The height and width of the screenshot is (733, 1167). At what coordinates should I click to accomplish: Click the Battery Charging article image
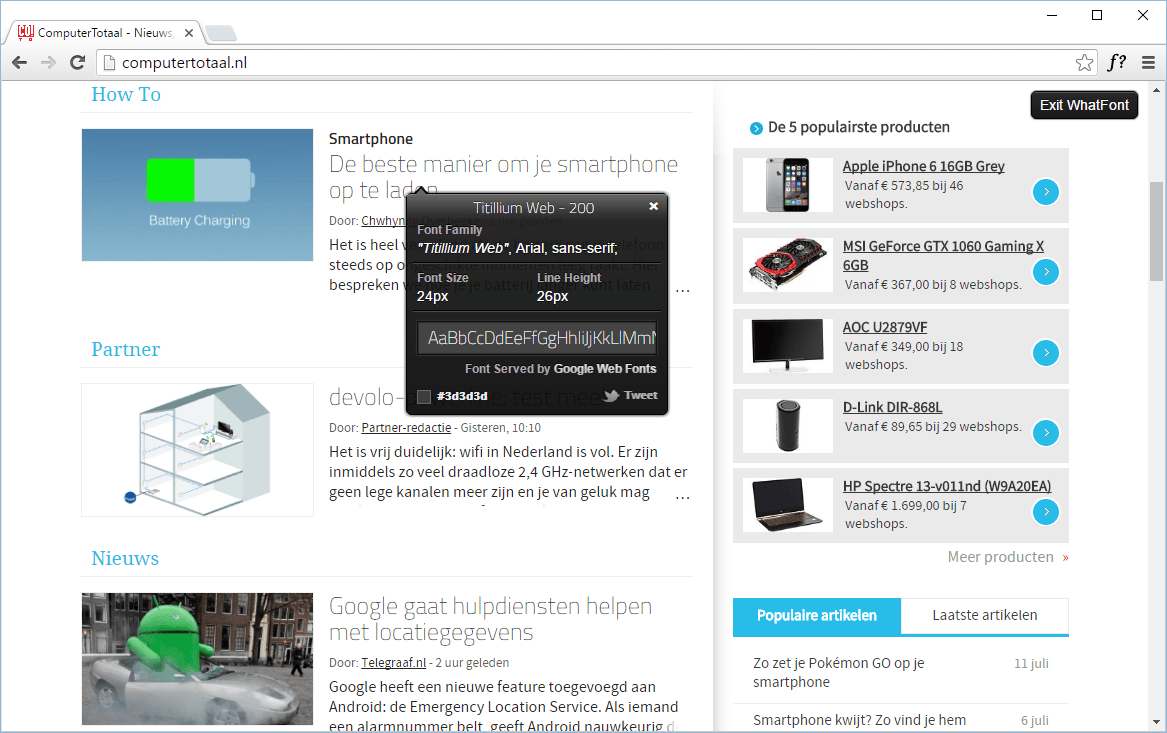(197, 195)
